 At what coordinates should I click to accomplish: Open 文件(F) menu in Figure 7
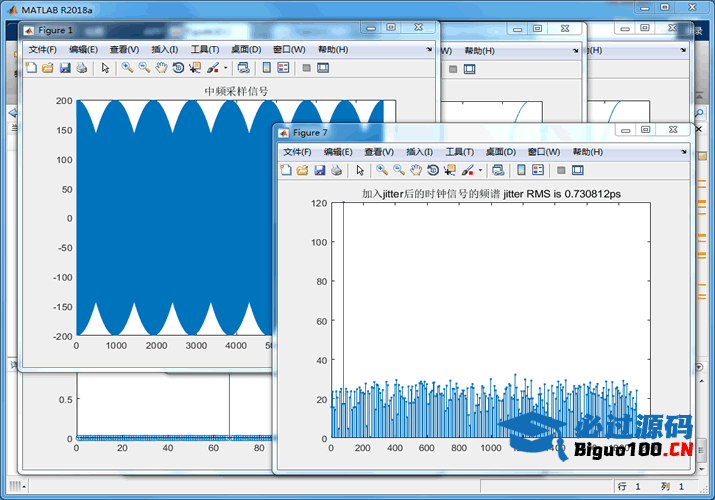point(297,152)
